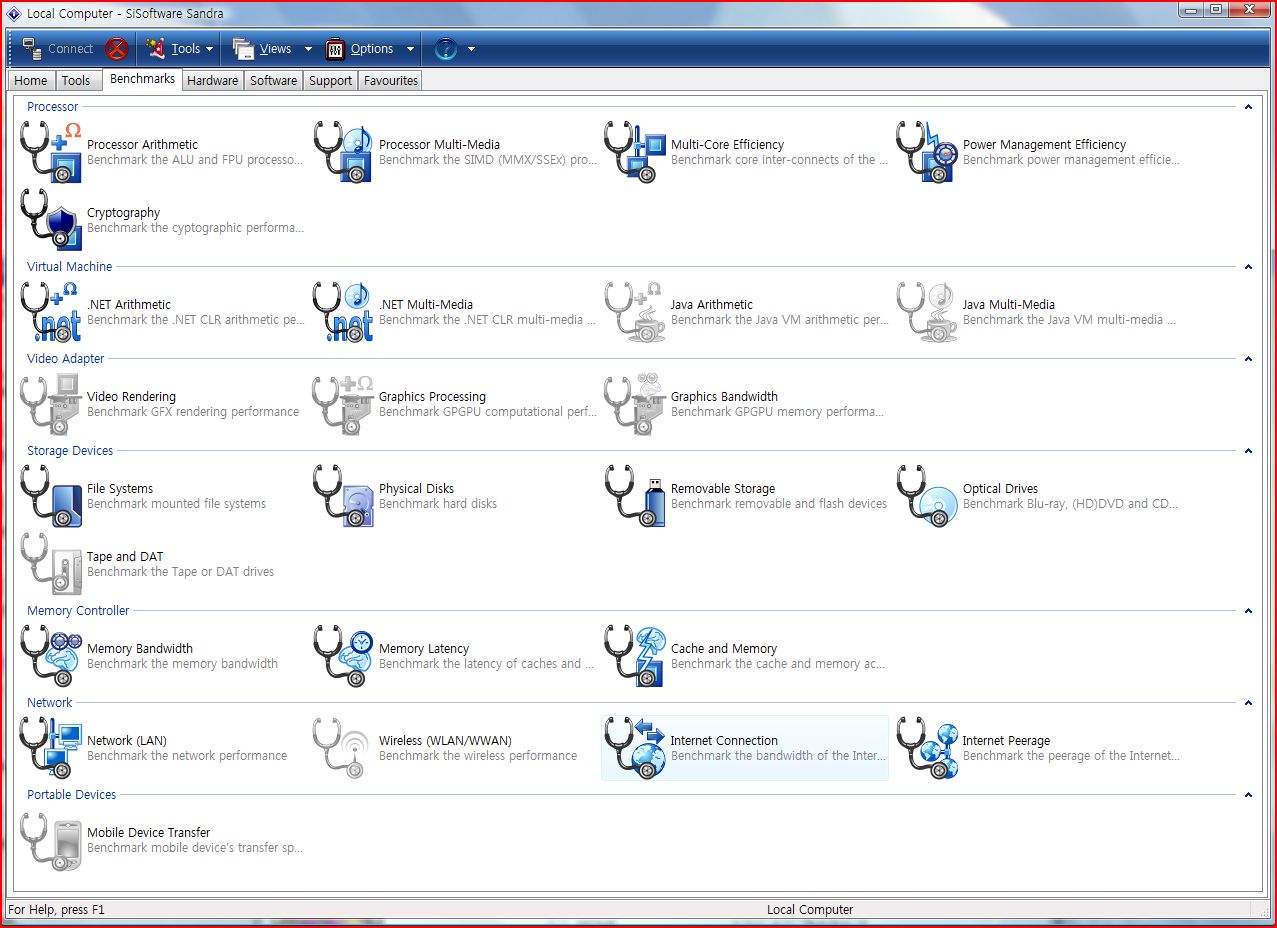Open the Power Management Efficiency icon

(x=927, y=152)
